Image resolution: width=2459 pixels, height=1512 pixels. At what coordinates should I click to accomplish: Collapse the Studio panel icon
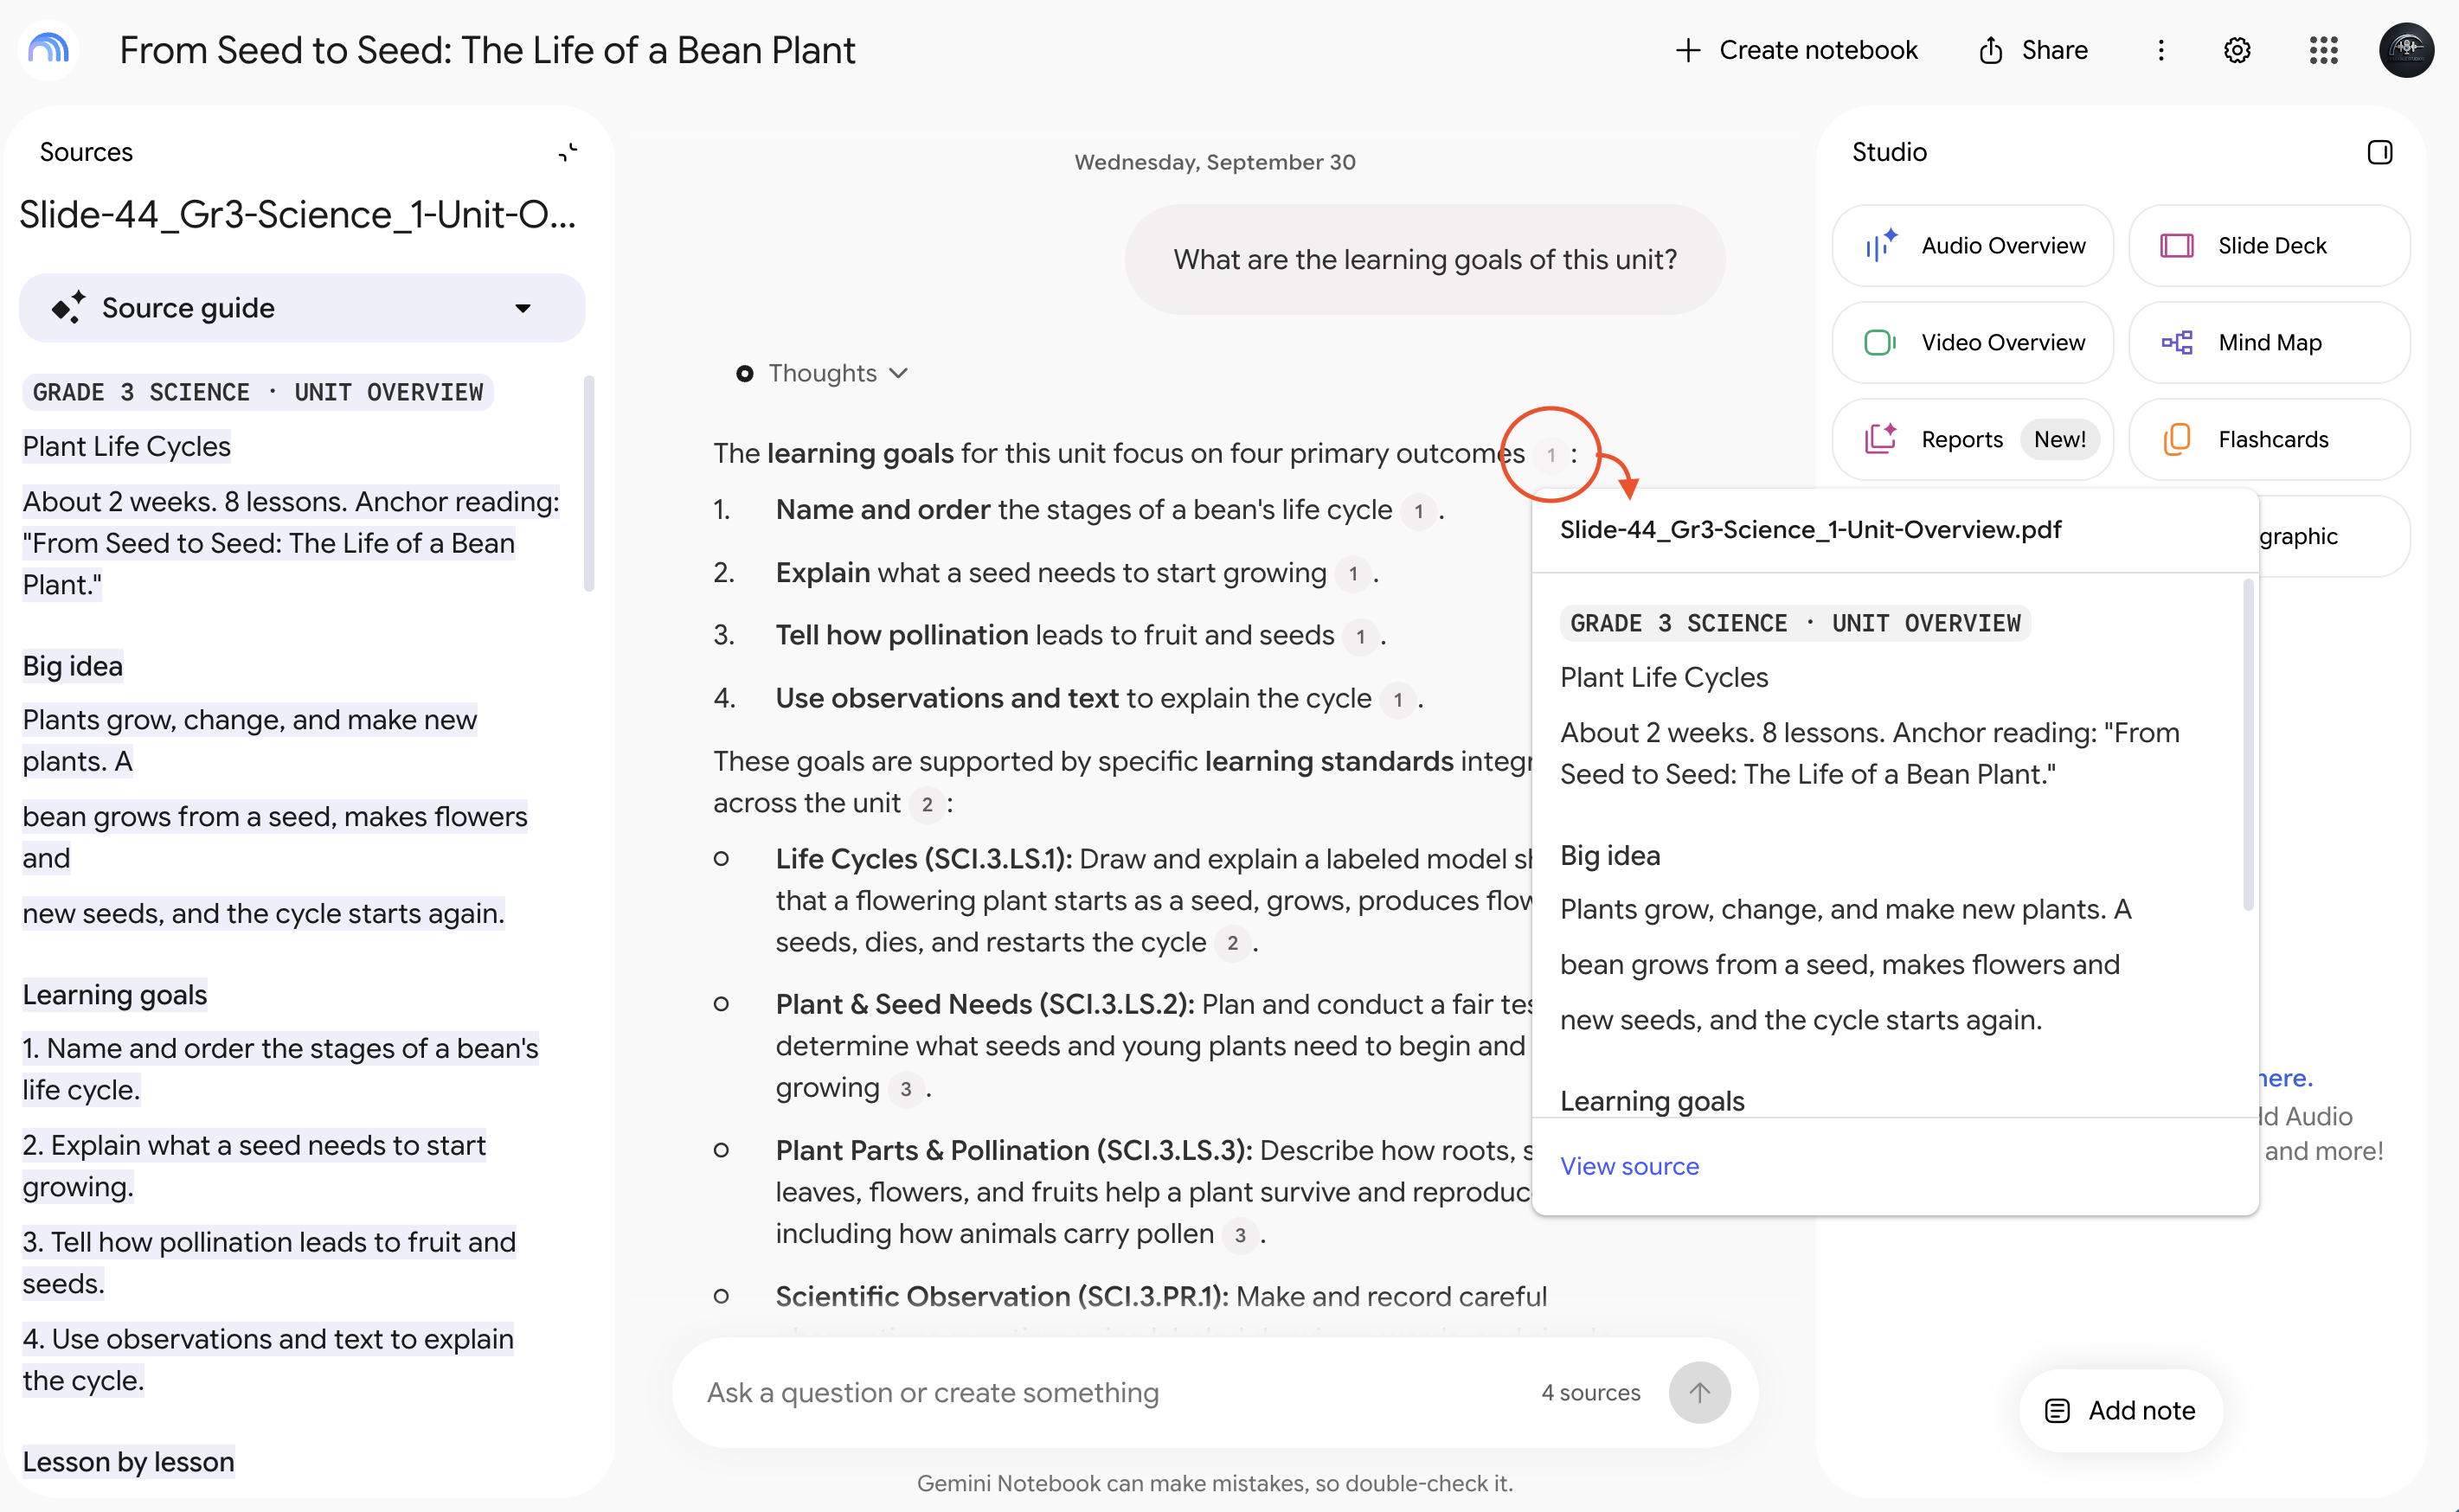[2379, 152]
